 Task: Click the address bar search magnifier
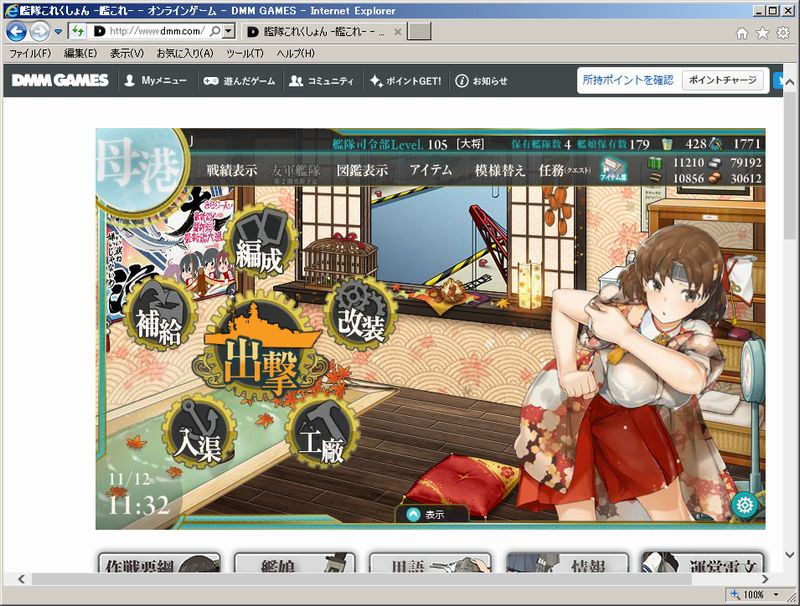tap(215, 32)
